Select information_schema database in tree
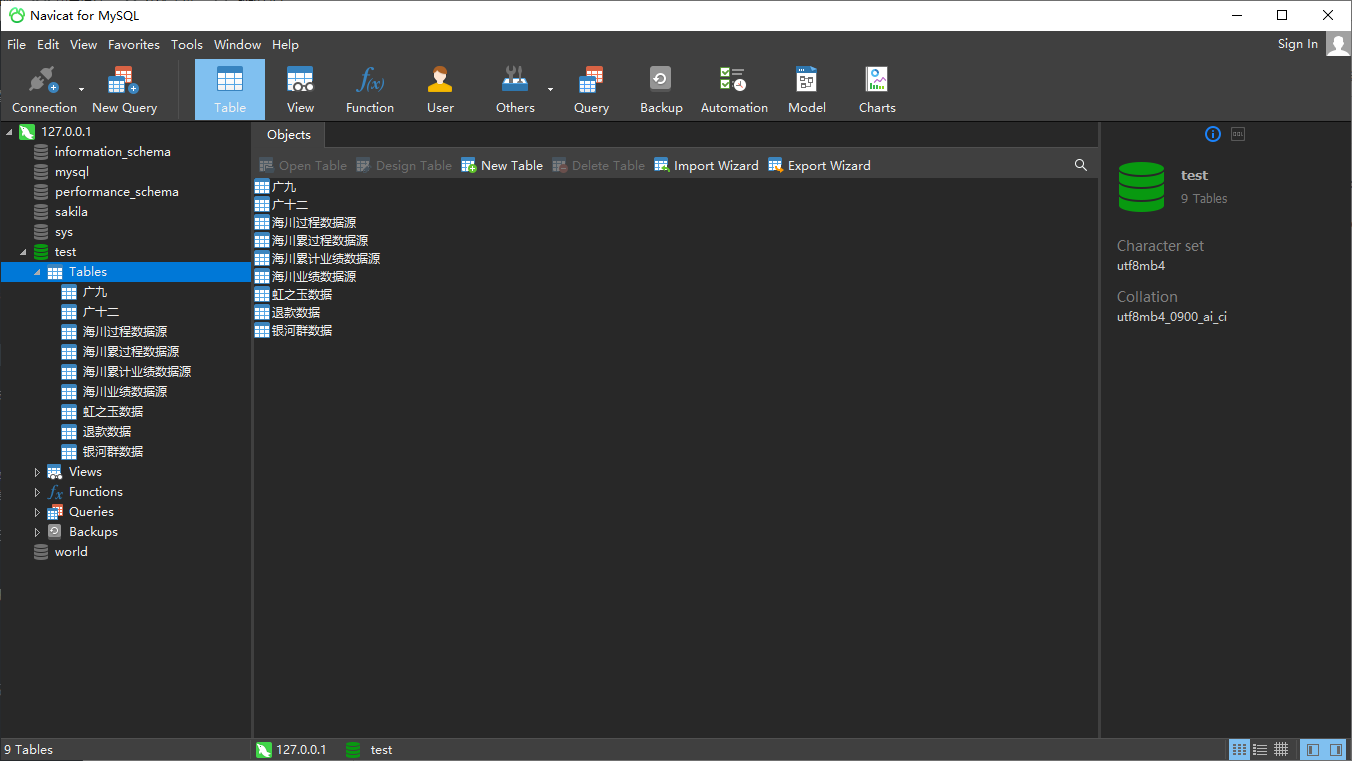 click(x=112, y=152)
